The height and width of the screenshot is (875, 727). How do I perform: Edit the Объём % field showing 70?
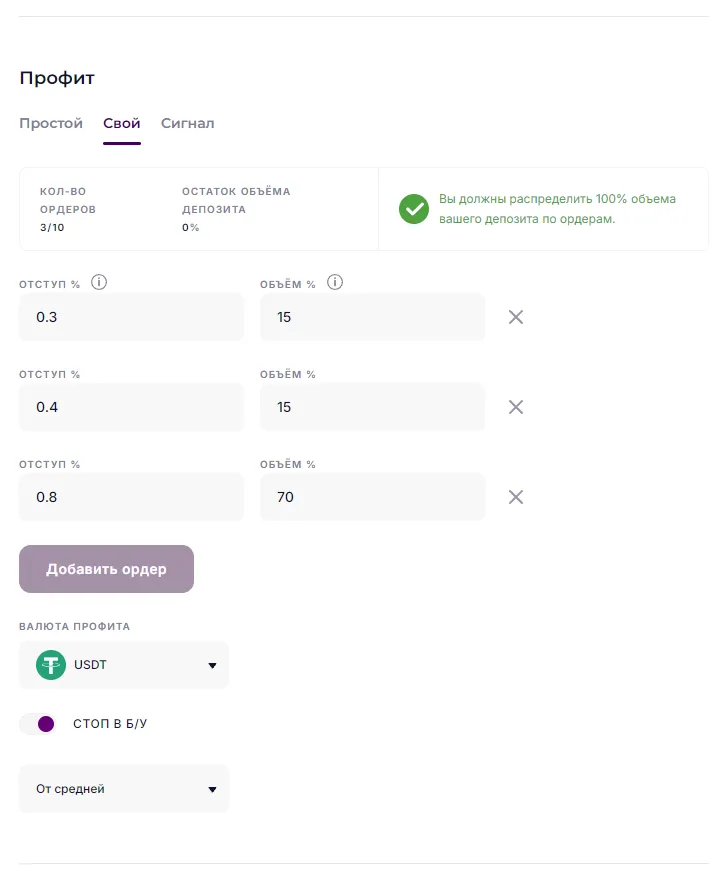[x=372, y=497]
